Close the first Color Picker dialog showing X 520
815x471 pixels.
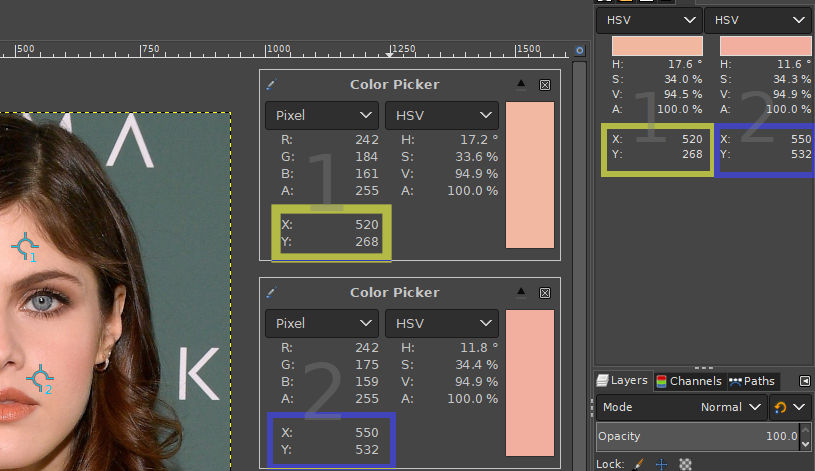tap(545, 85)
